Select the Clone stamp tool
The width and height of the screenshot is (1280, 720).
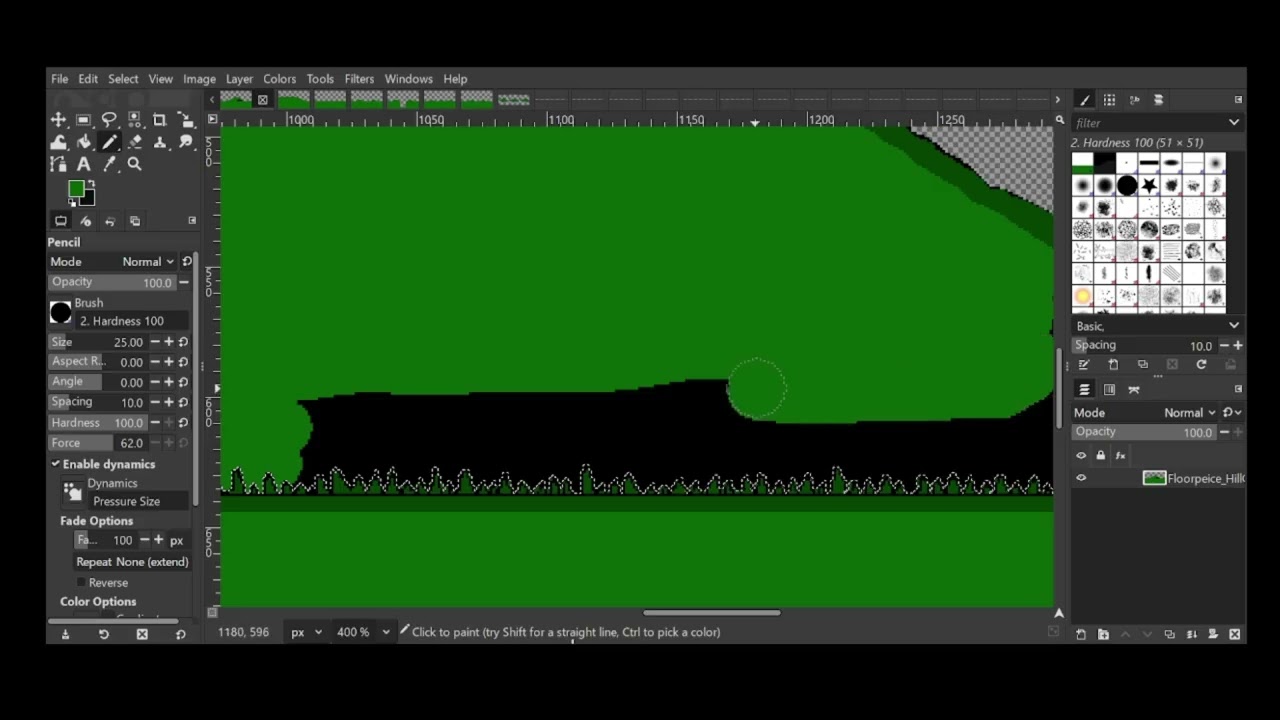[160, 142]
